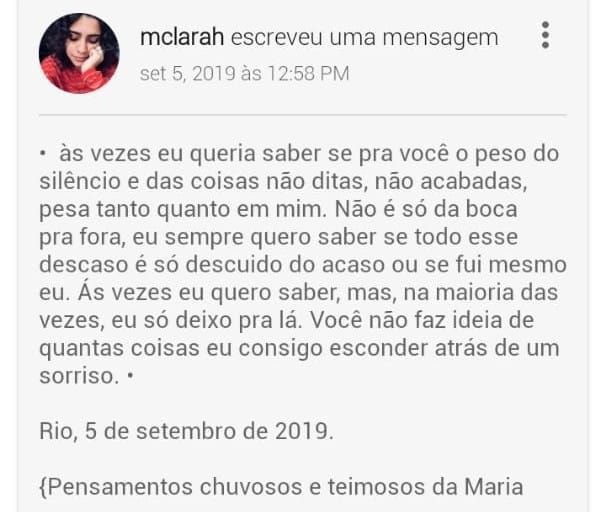Select the timestamp set 5, 2019 às 12:58 PM
This screenshot has width=606, height=512.
click(244, 73)
